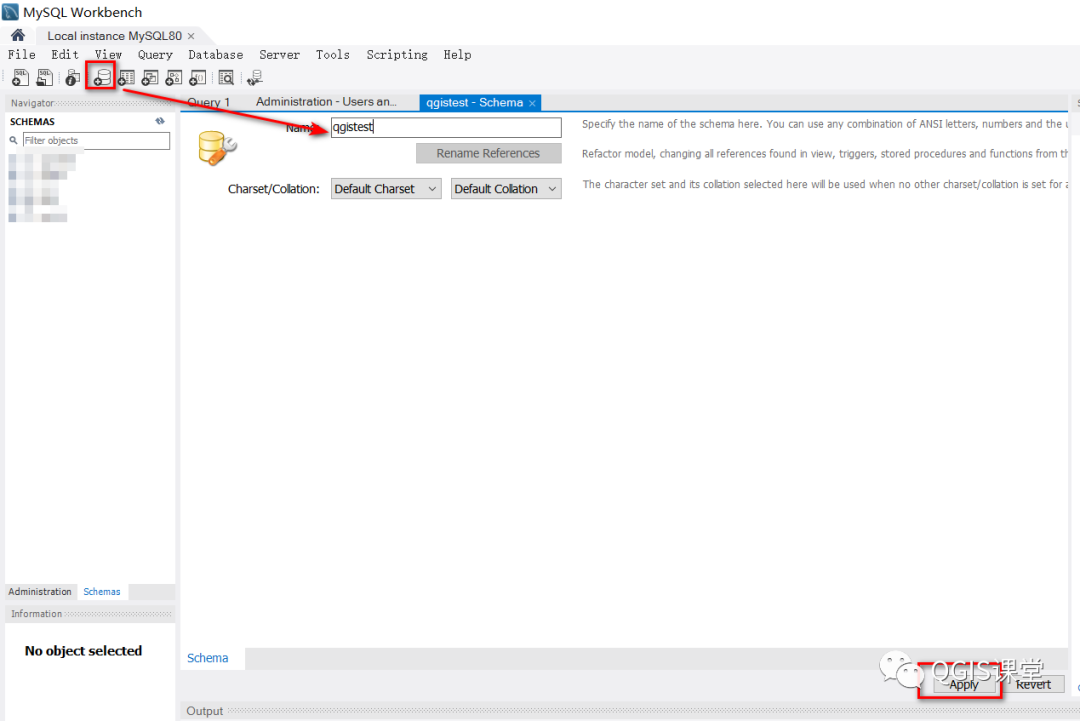Open the Query menu
This screenshot has width=1080, height=721.
point(155,54)
